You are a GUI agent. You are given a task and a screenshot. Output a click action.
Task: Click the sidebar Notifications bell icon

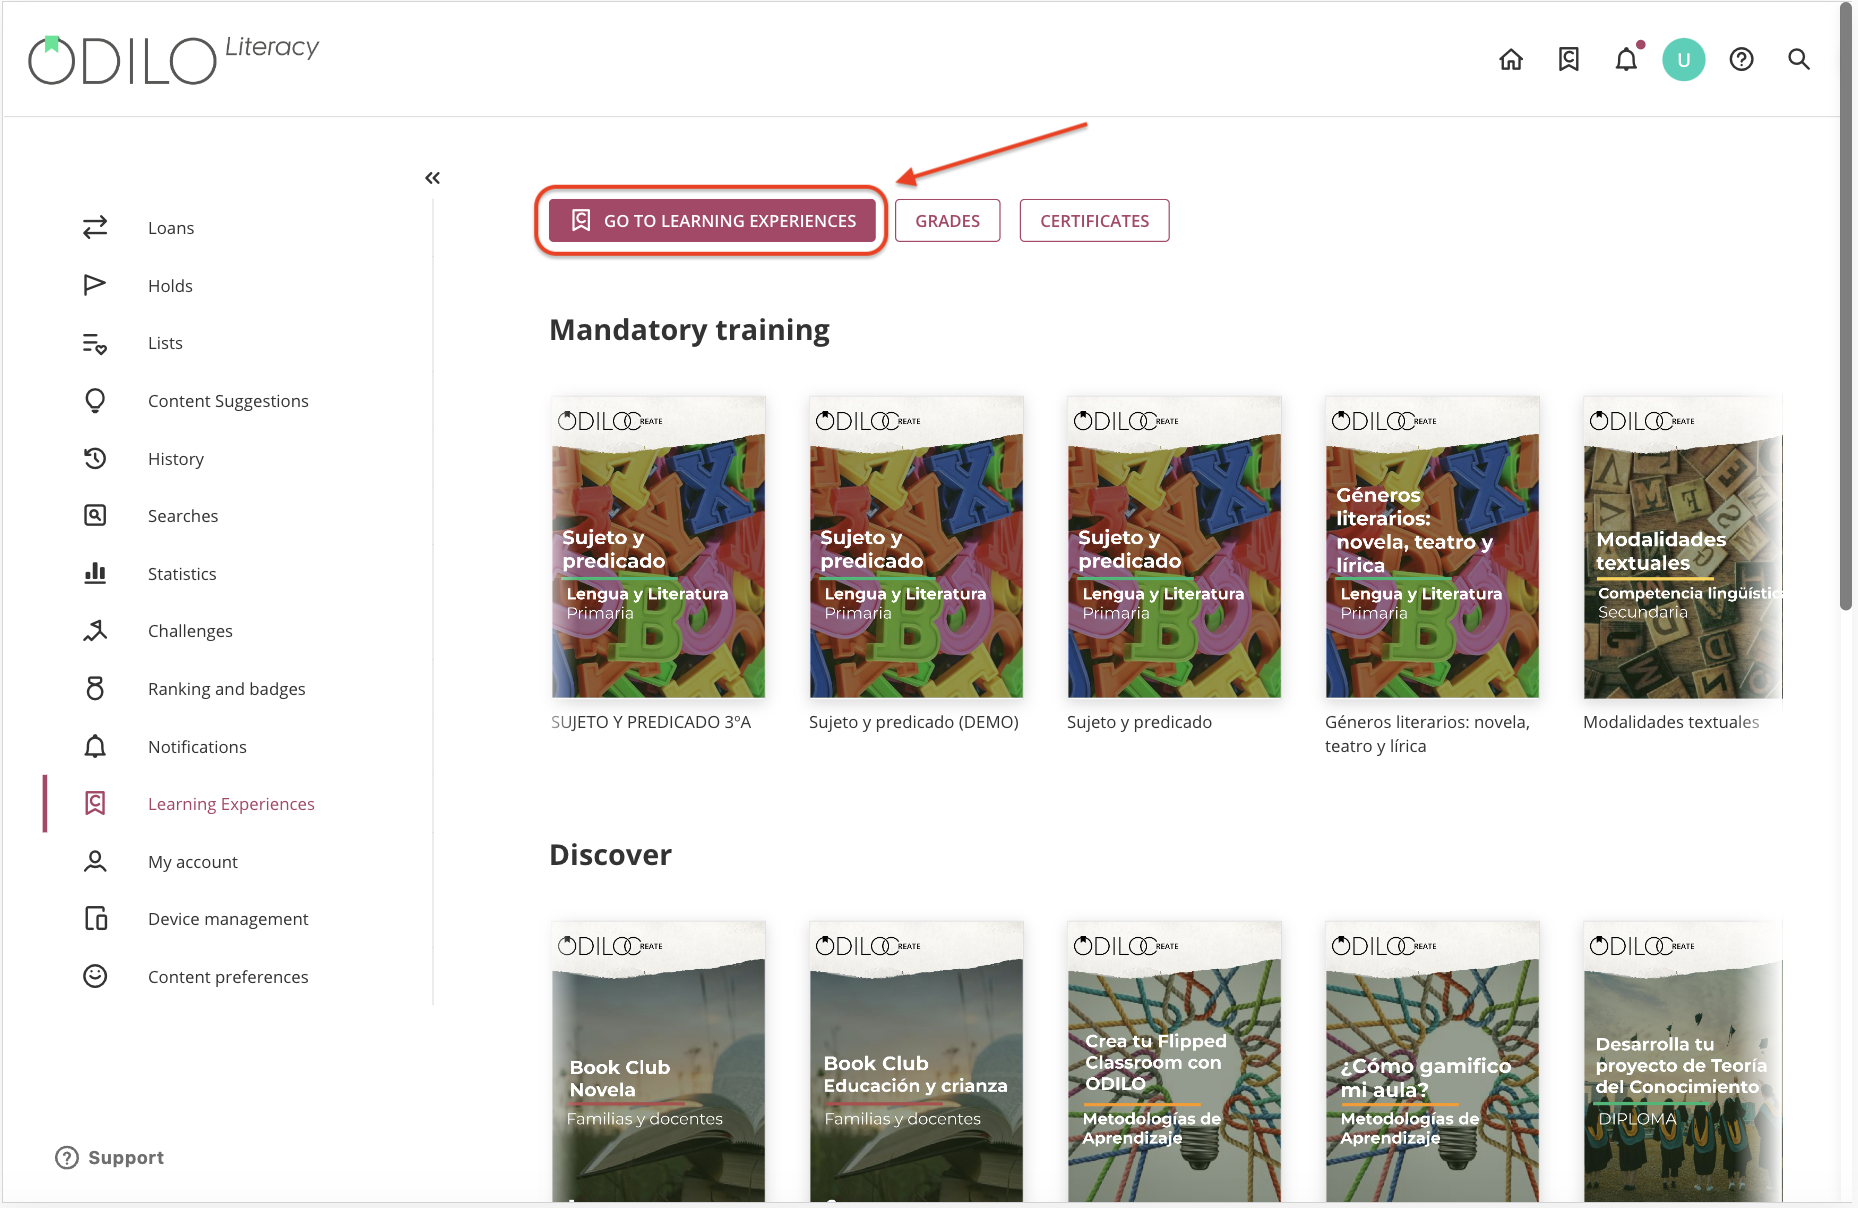point(95,747)
